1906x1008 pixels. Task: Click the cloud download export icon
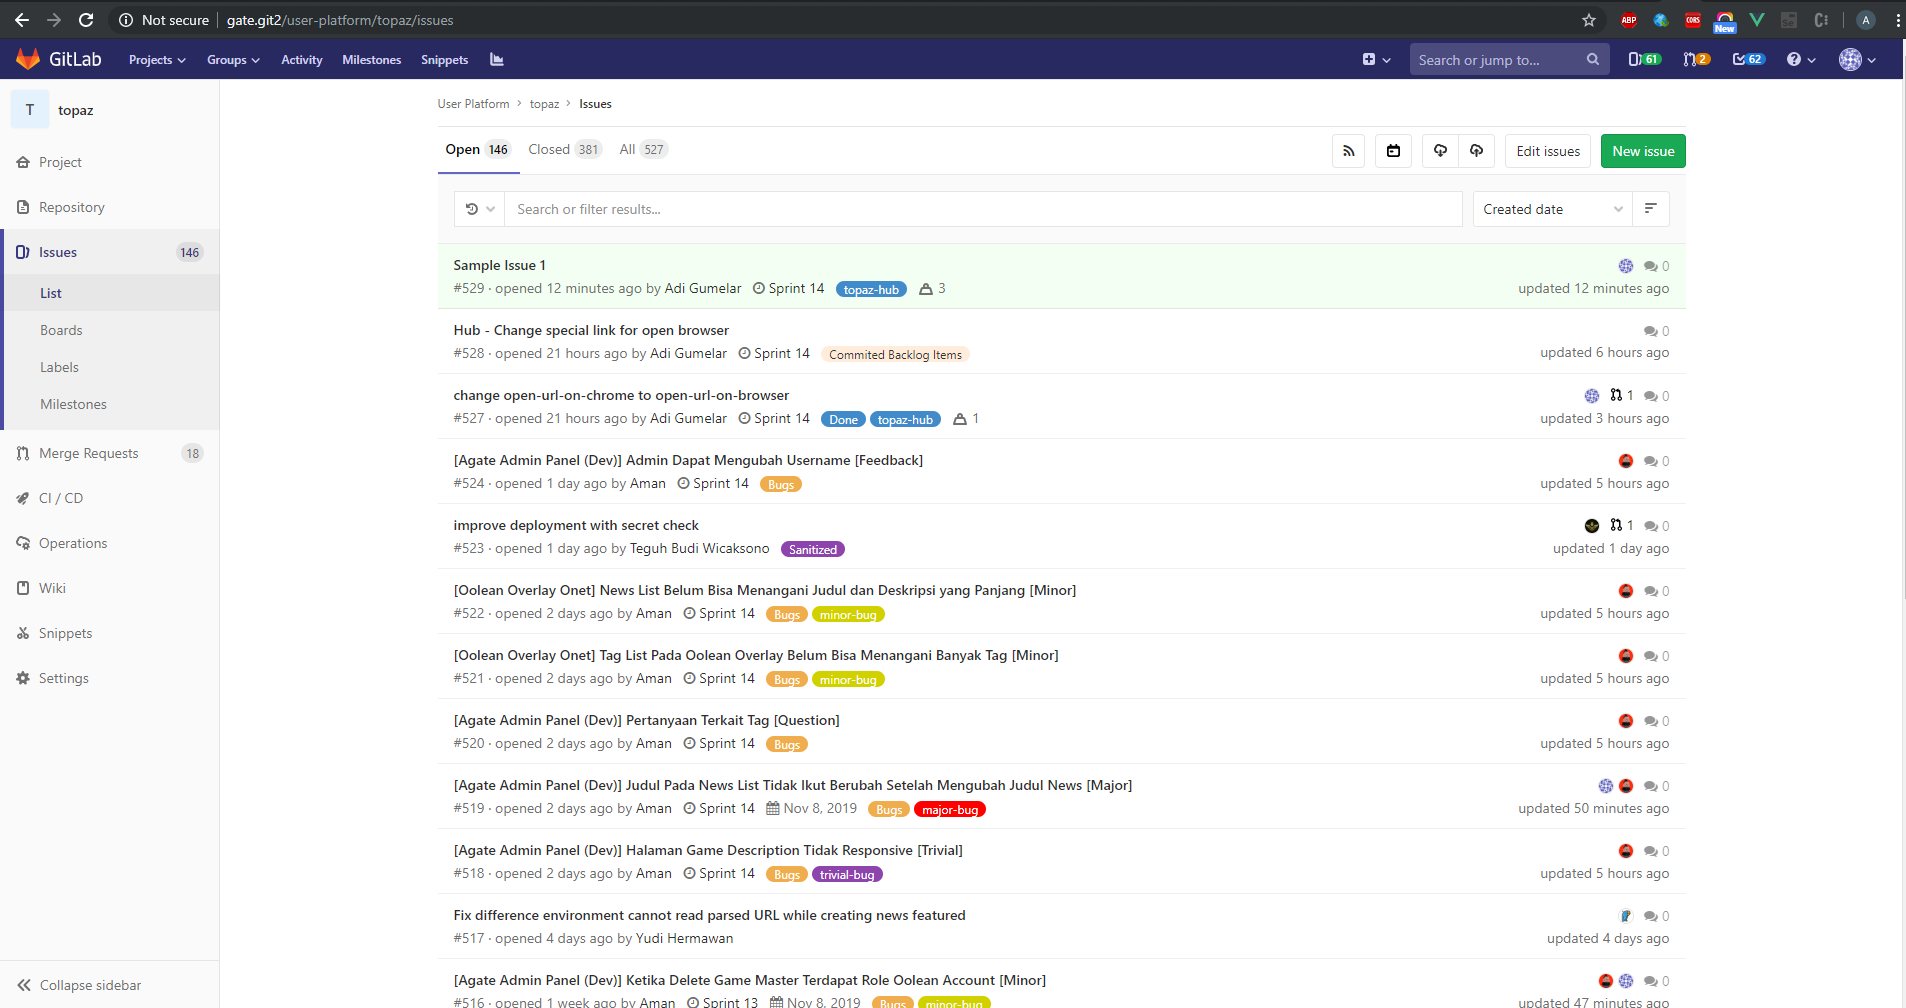1440,151
